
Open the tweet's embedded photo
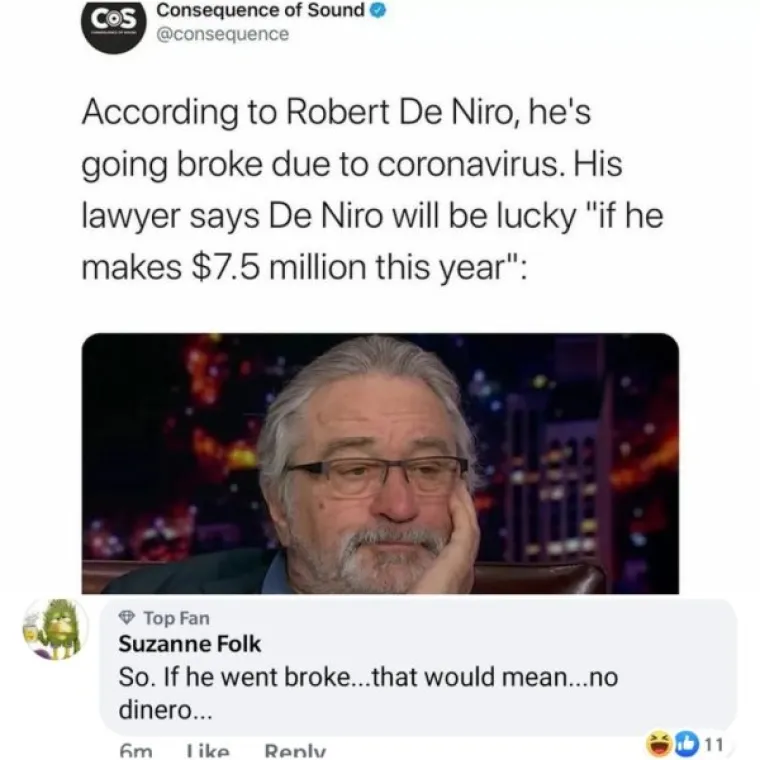[380, 463]
